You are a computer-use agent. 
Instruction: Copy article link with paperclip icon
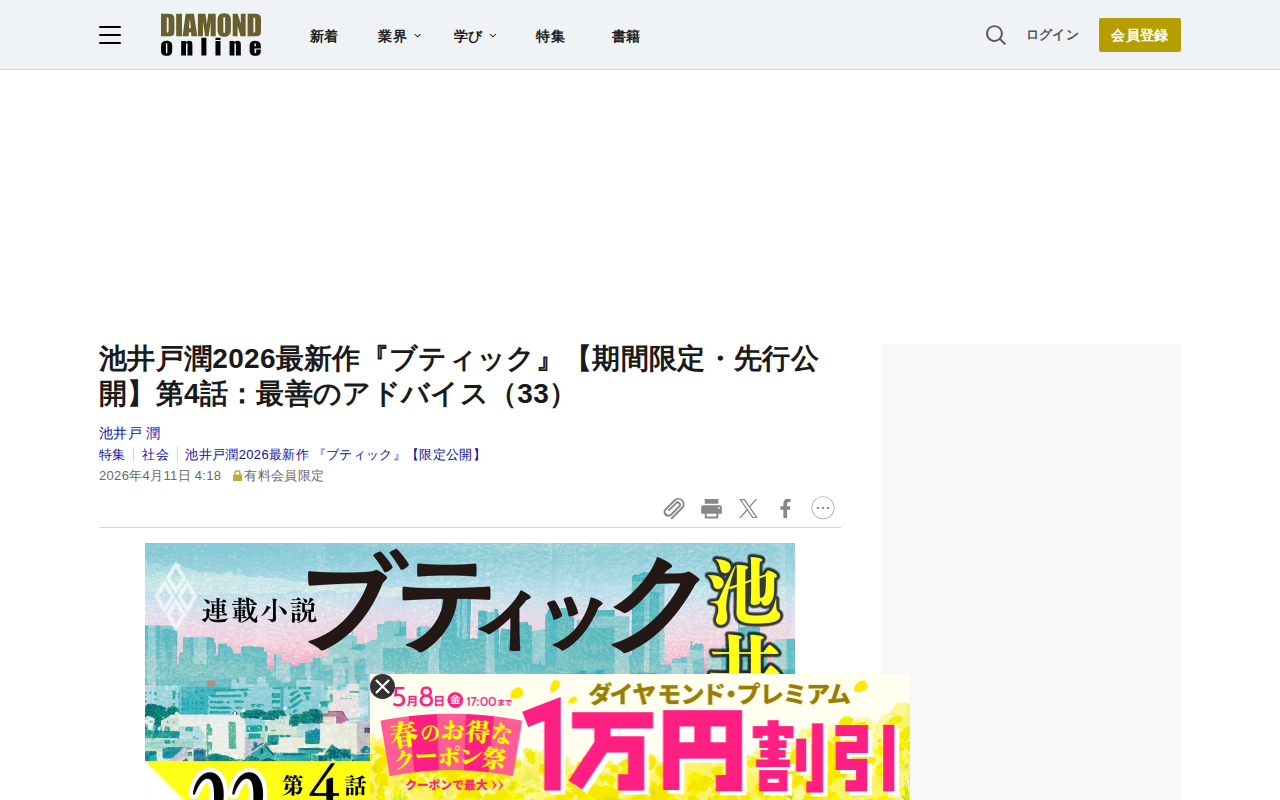tap(674, 509)
